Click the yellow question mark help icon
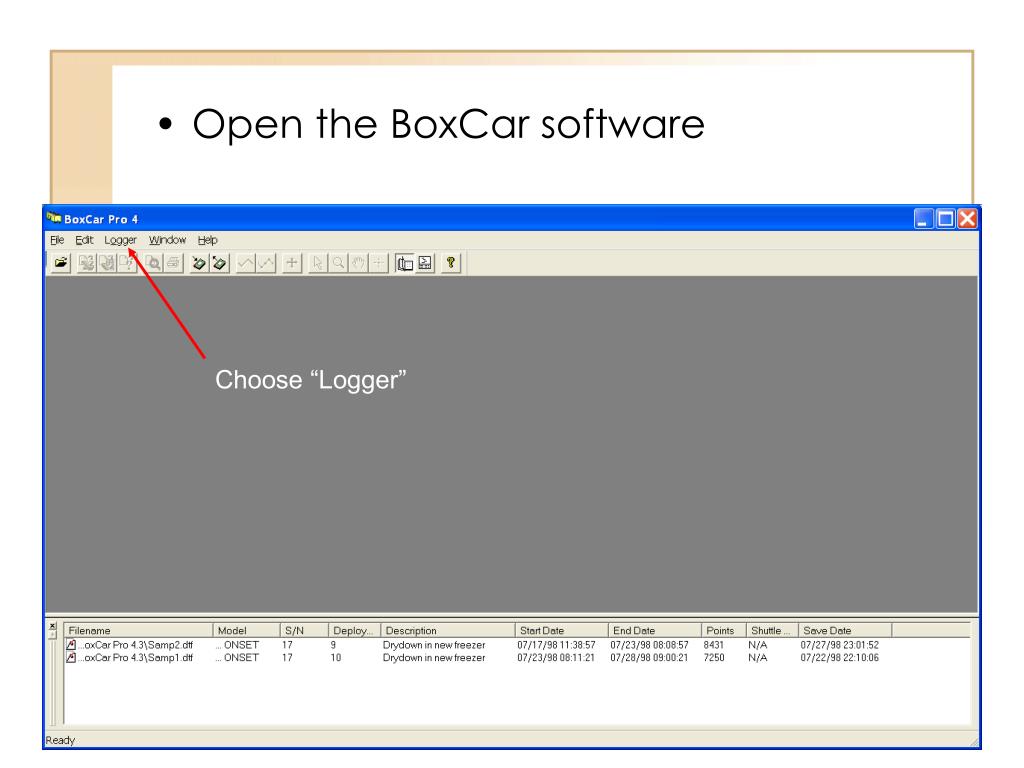1024x768 pixels. coord(451,263)
